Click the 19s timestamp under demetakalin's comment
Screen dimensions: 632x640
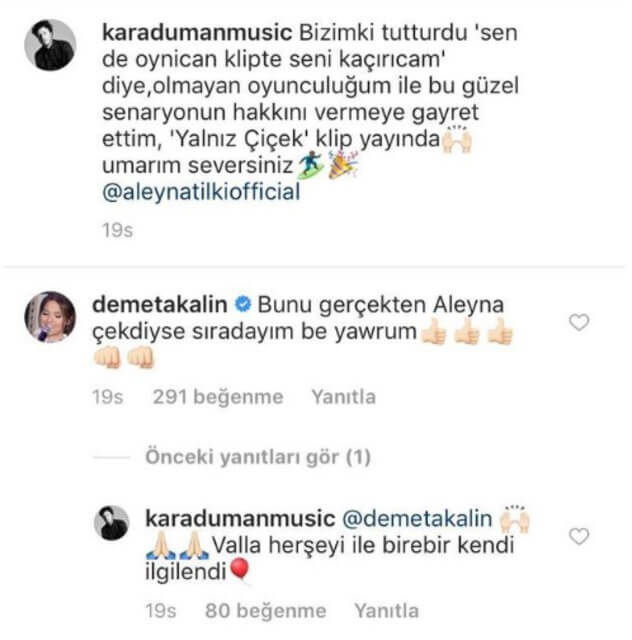tap(107, 397)
